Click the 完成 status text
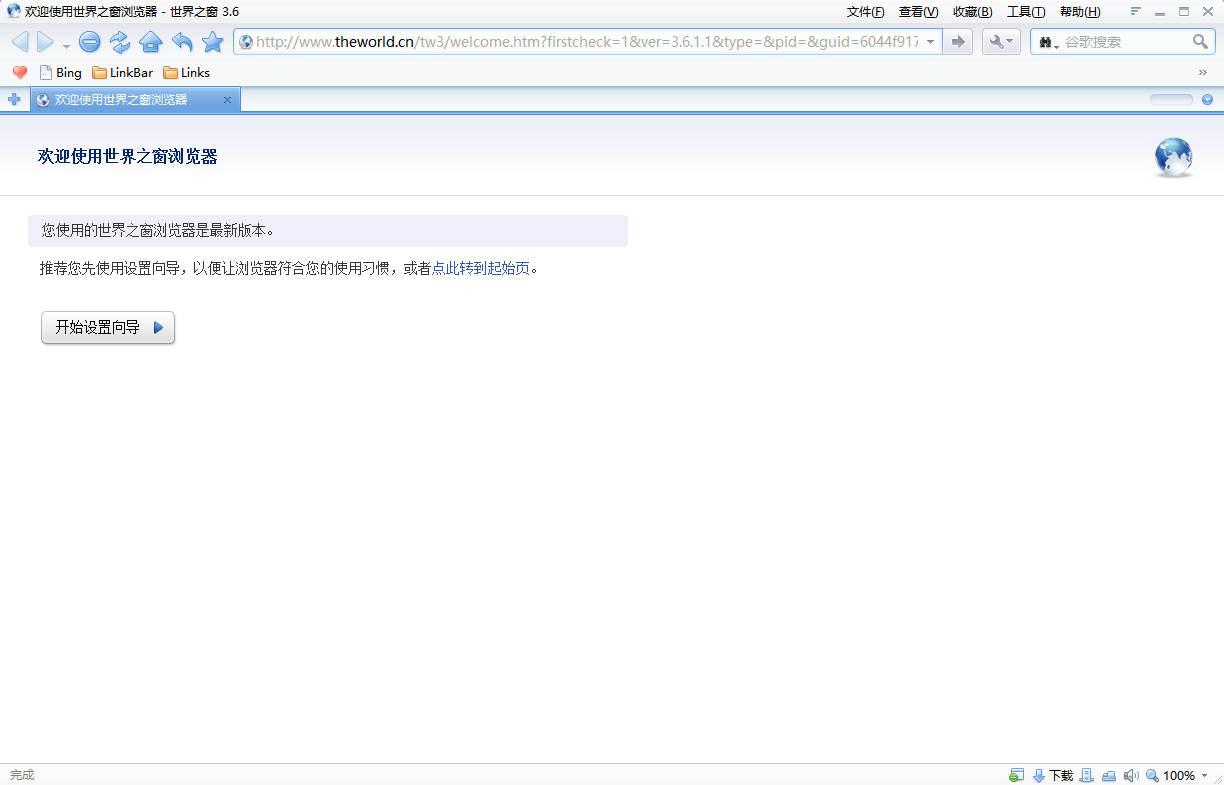 coord(22,775)
